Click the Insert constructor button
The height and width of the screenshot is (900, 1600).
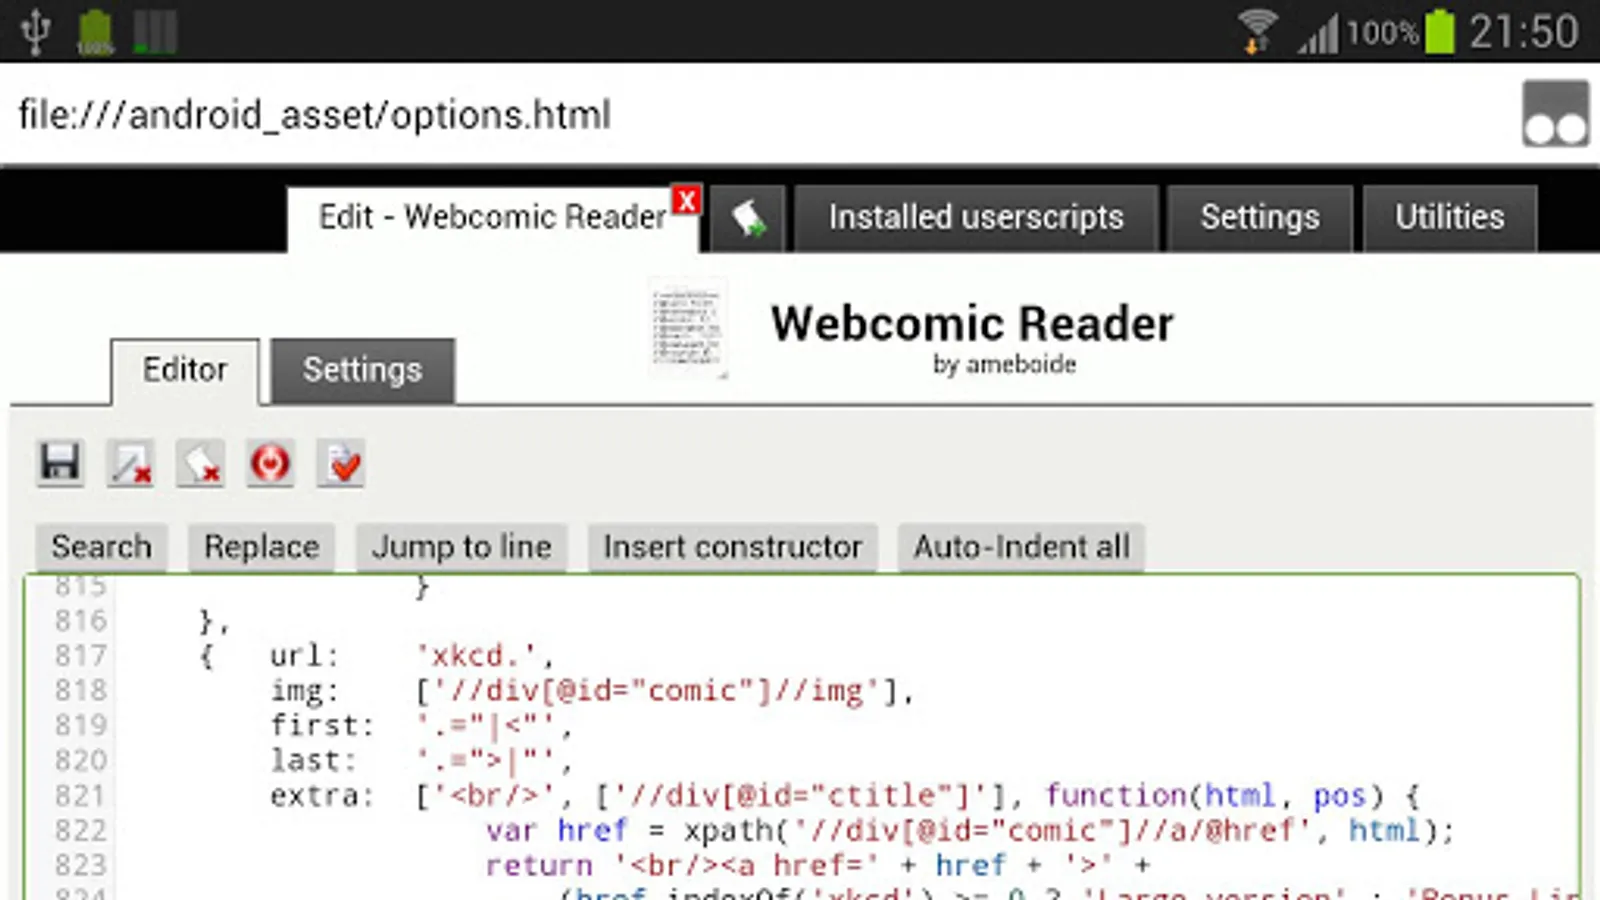(732, 547)
